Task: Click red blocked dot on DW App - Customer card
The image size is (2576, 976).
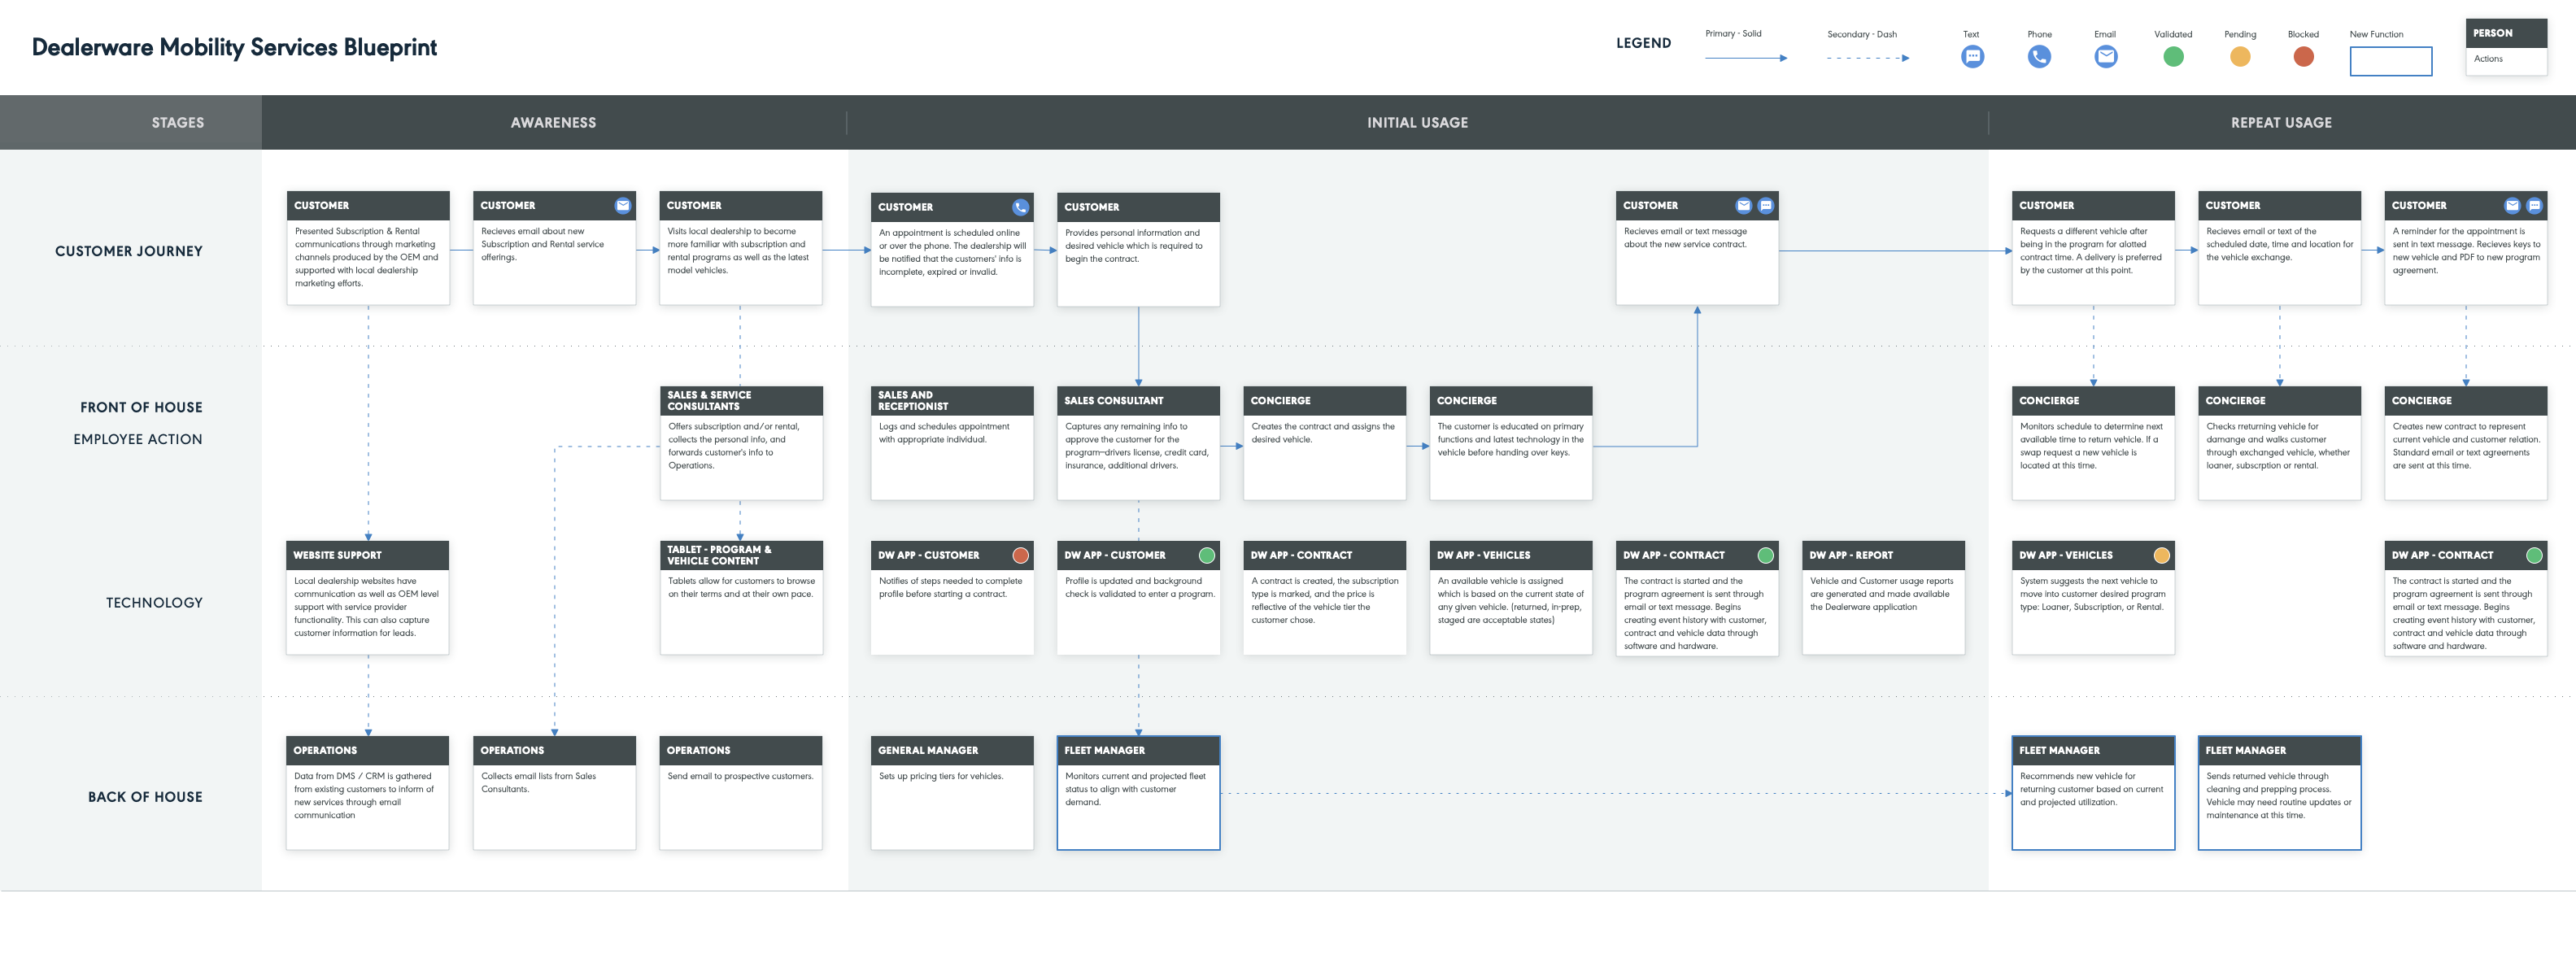Action: click(1020, 555)
